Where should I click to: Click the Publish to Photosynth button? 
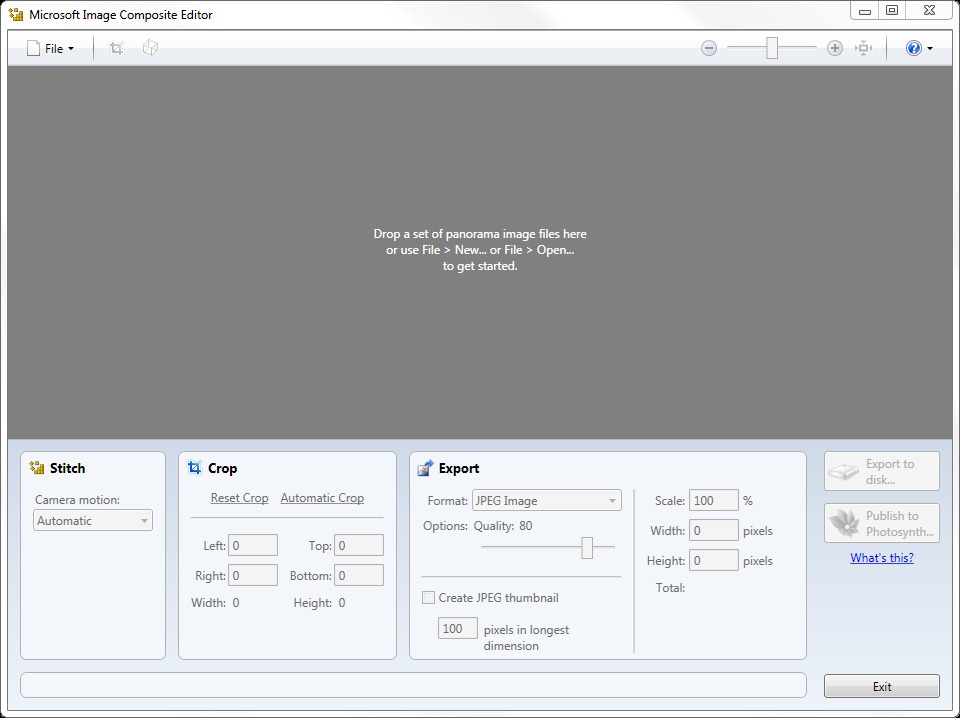click(881, 523)
